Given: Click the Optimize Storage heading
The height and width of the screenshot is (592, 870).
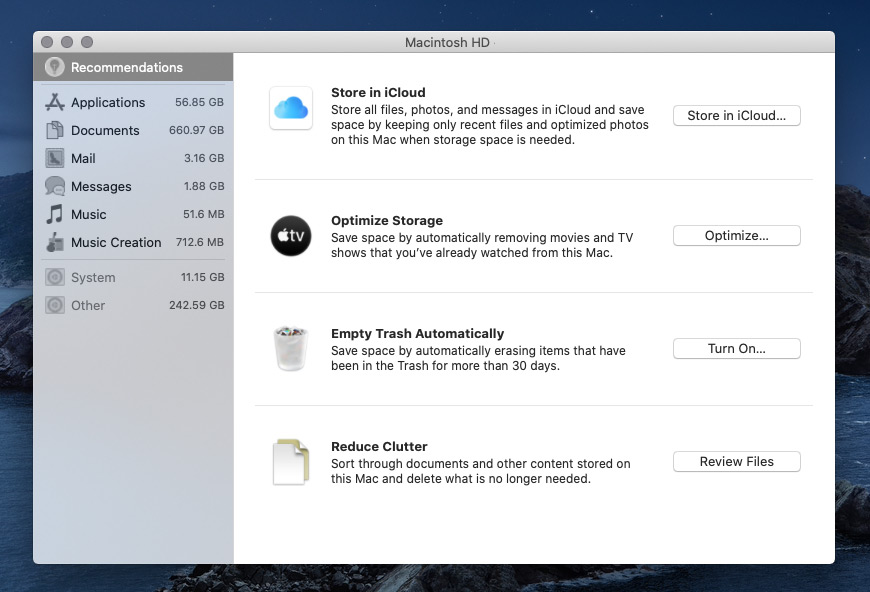Looking at the screenshot, I should click(387, 221).
